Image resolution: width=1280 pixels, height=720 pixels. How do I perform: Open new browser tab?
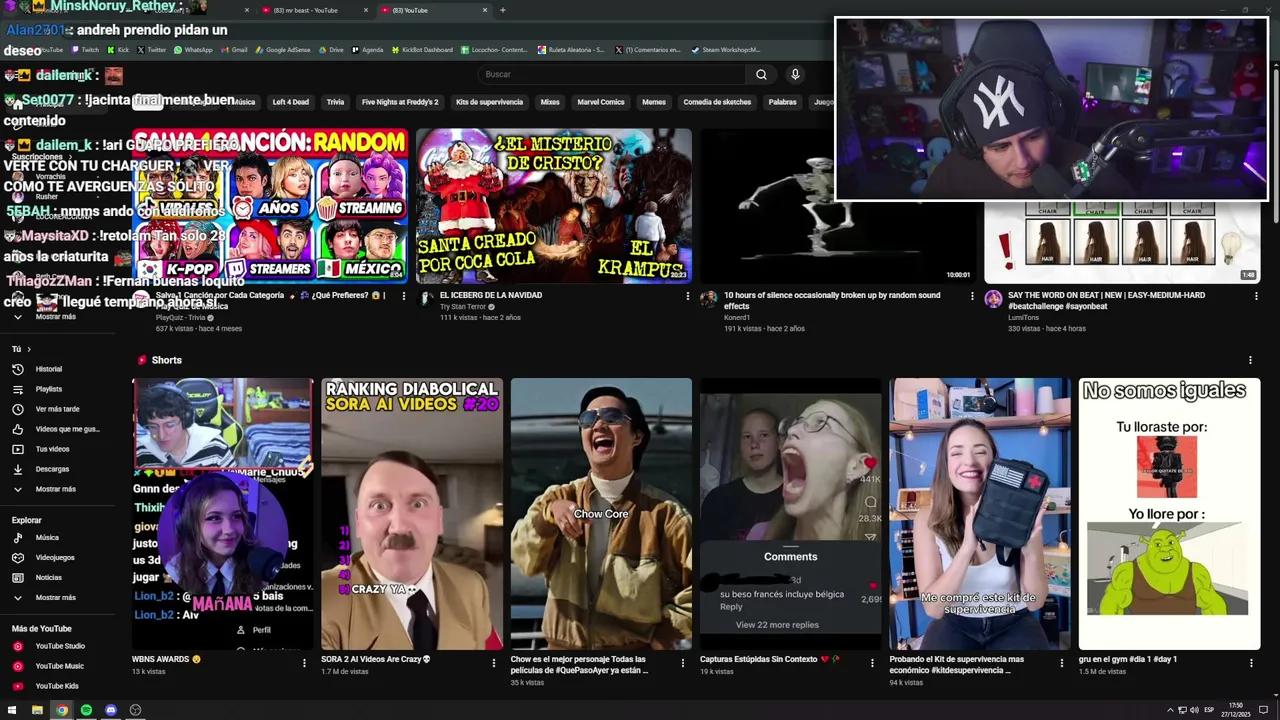[502, 10]
